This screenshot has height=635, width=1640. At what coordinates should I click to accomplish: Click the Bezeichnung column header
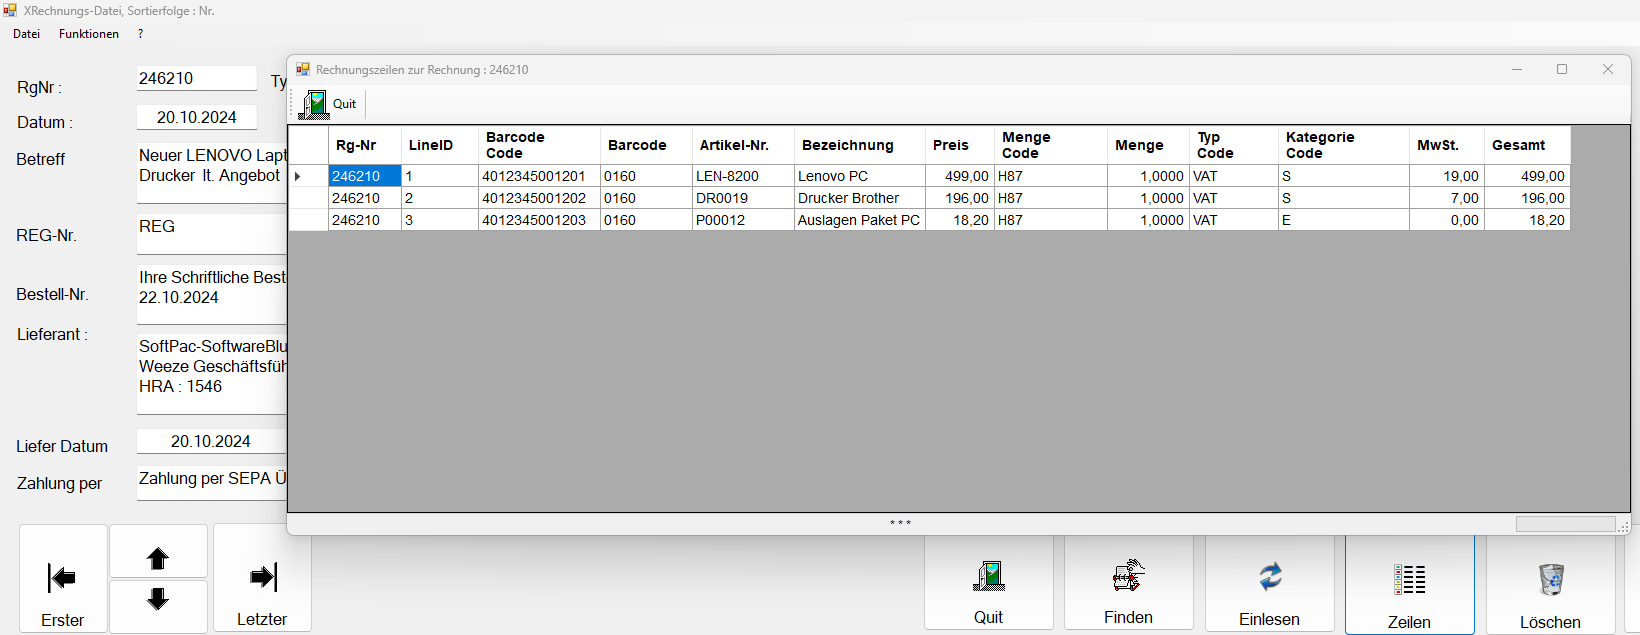point(860,145)
